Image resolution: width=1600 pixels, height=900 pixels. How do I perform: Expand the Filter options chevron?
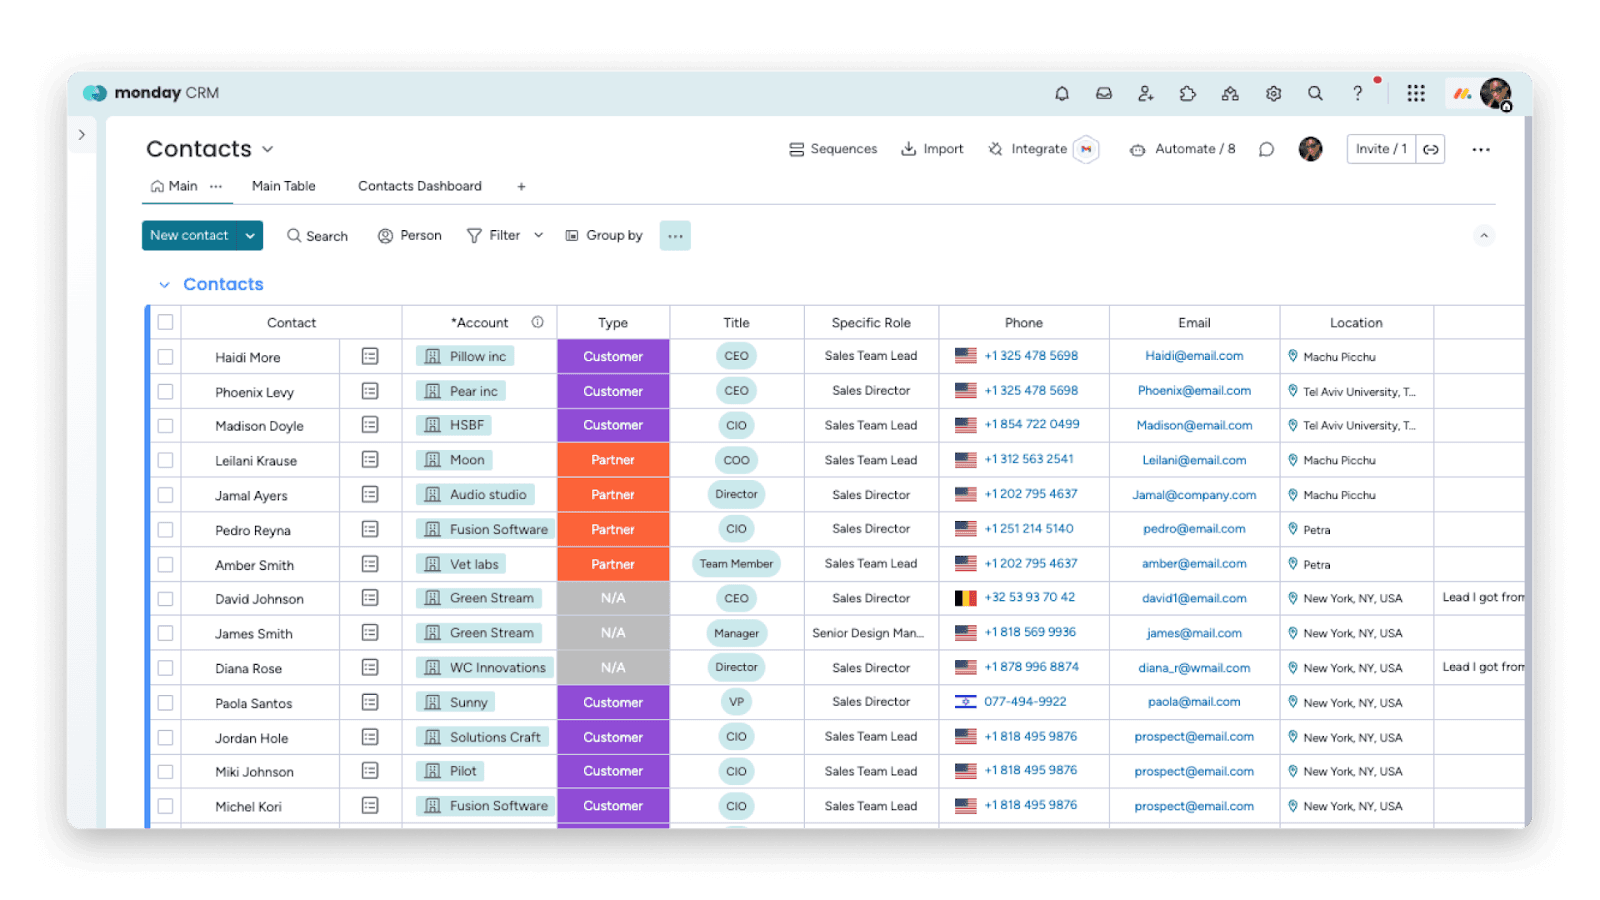[539, 236]
